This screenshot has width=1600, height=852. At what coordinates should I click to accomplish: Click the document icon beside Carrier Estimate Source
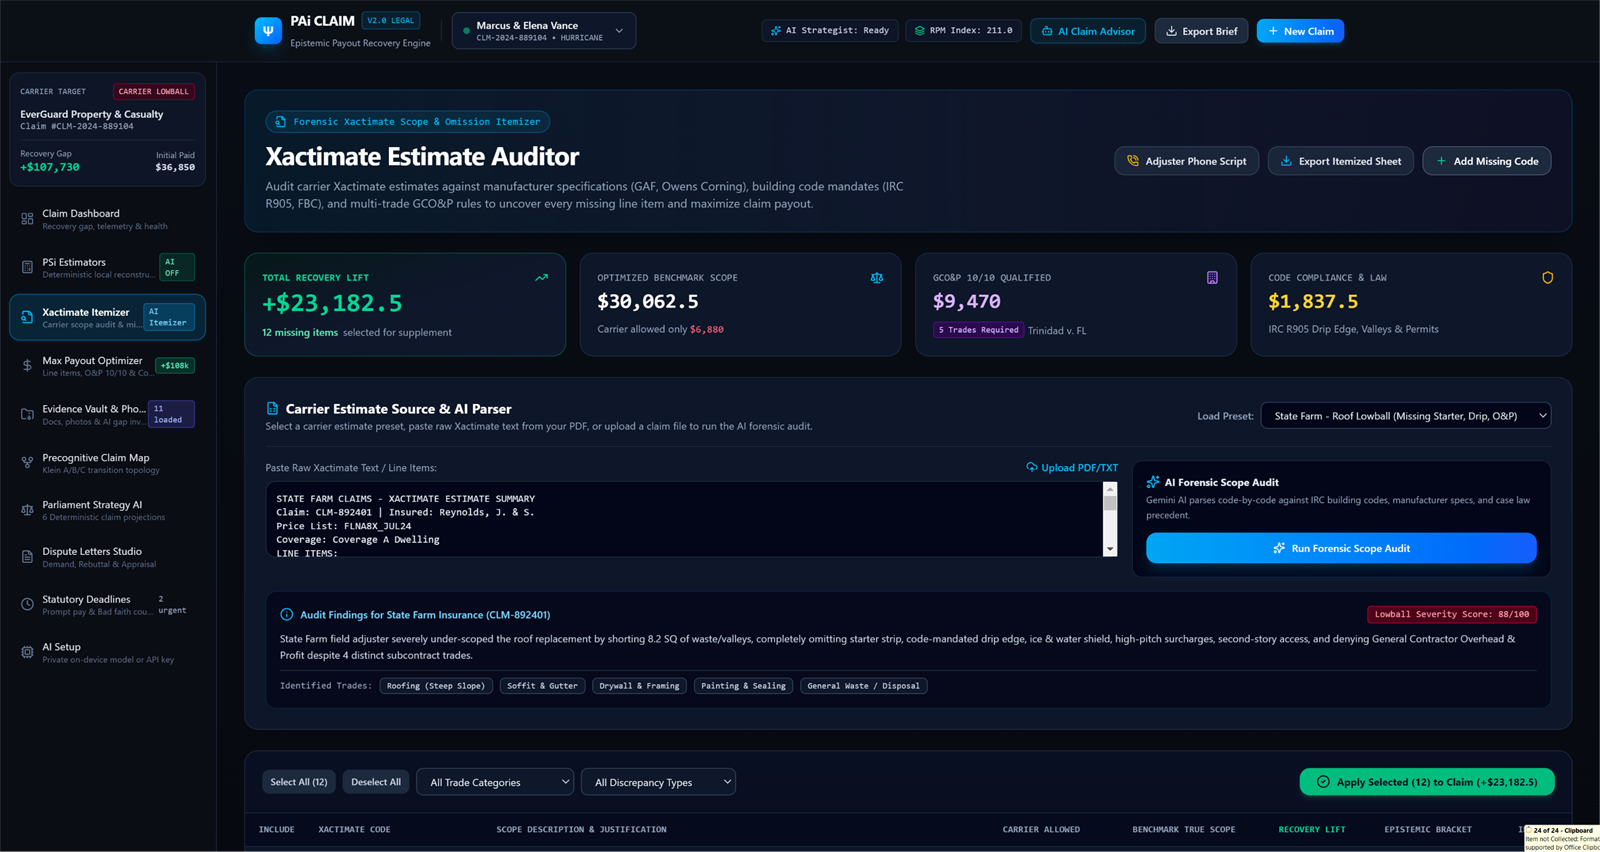pos(272,409)
